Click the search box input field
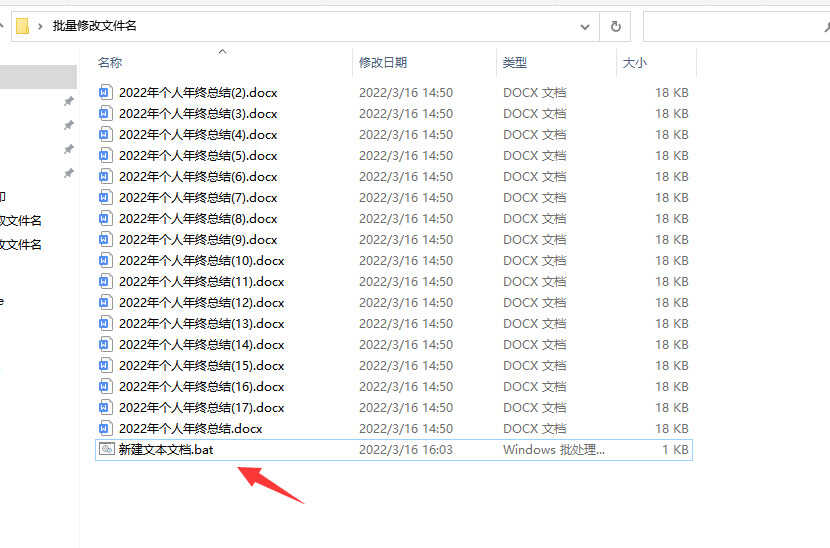 click(735, 26)
